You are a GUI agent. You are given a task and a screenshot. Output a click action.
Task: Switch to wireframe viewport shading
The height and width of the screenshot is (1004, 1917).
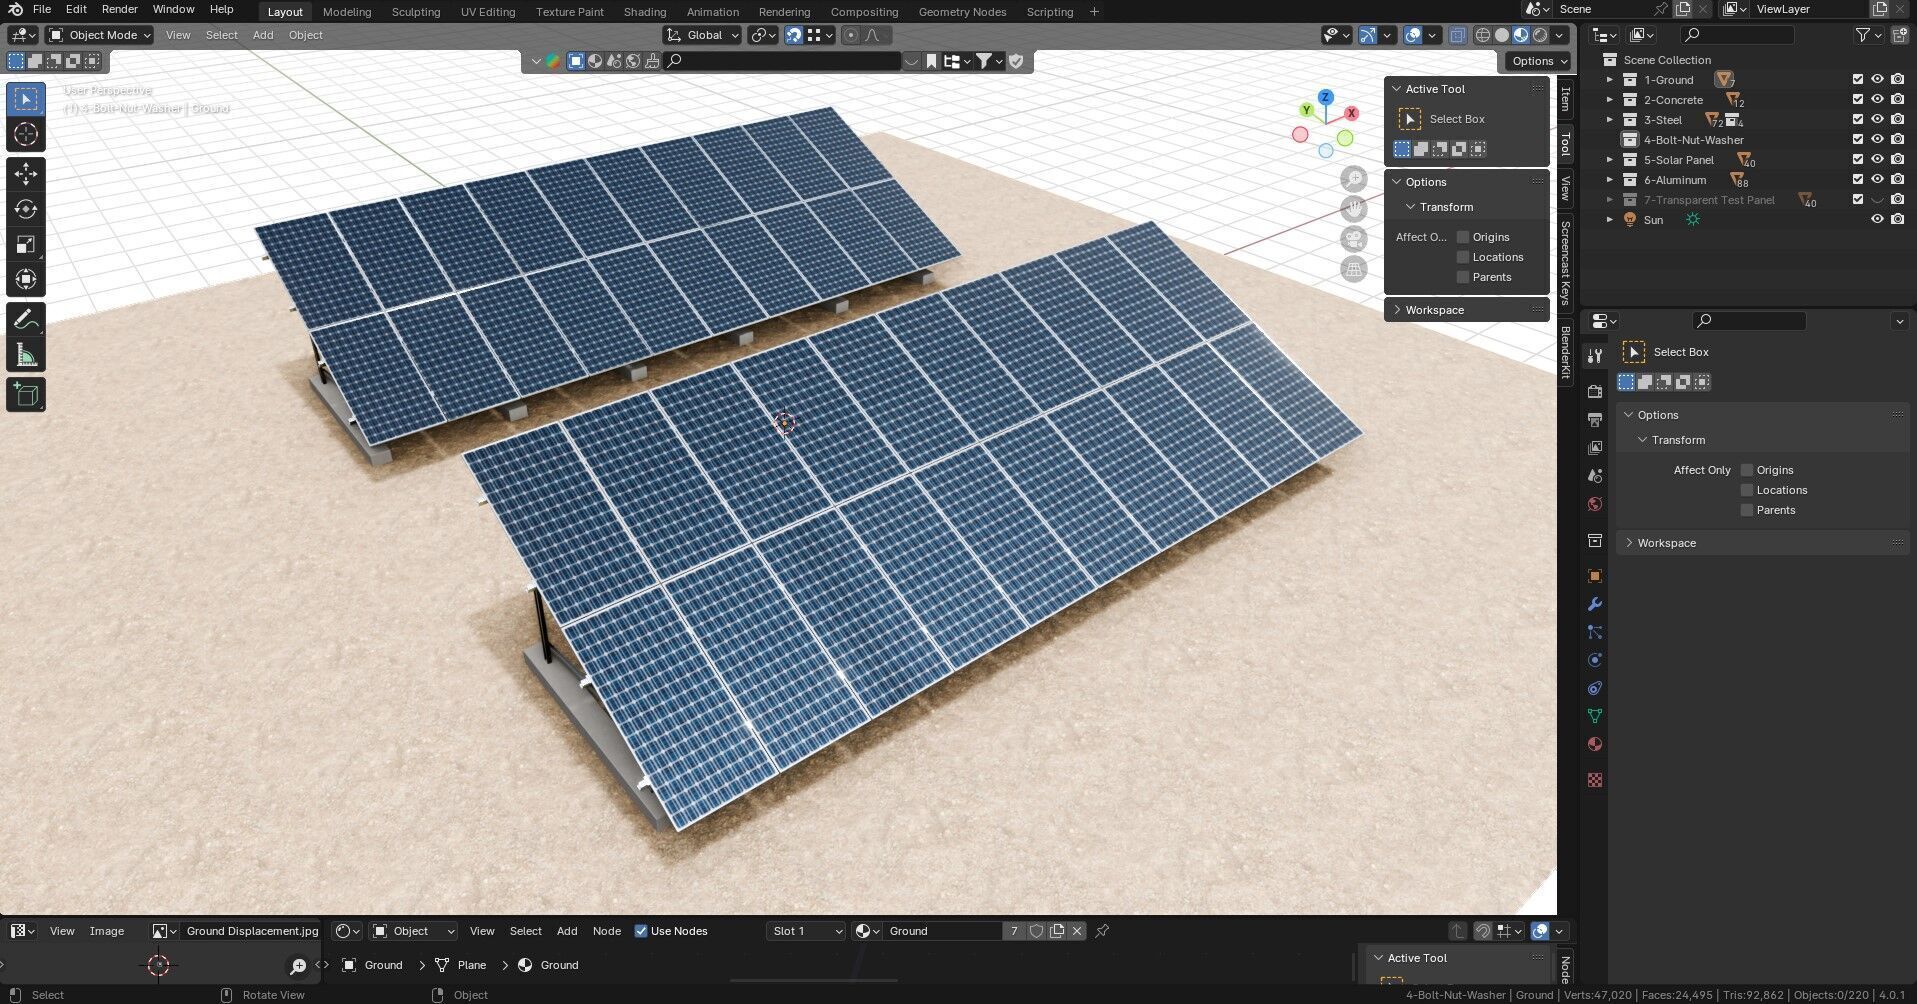point(1483,35)
